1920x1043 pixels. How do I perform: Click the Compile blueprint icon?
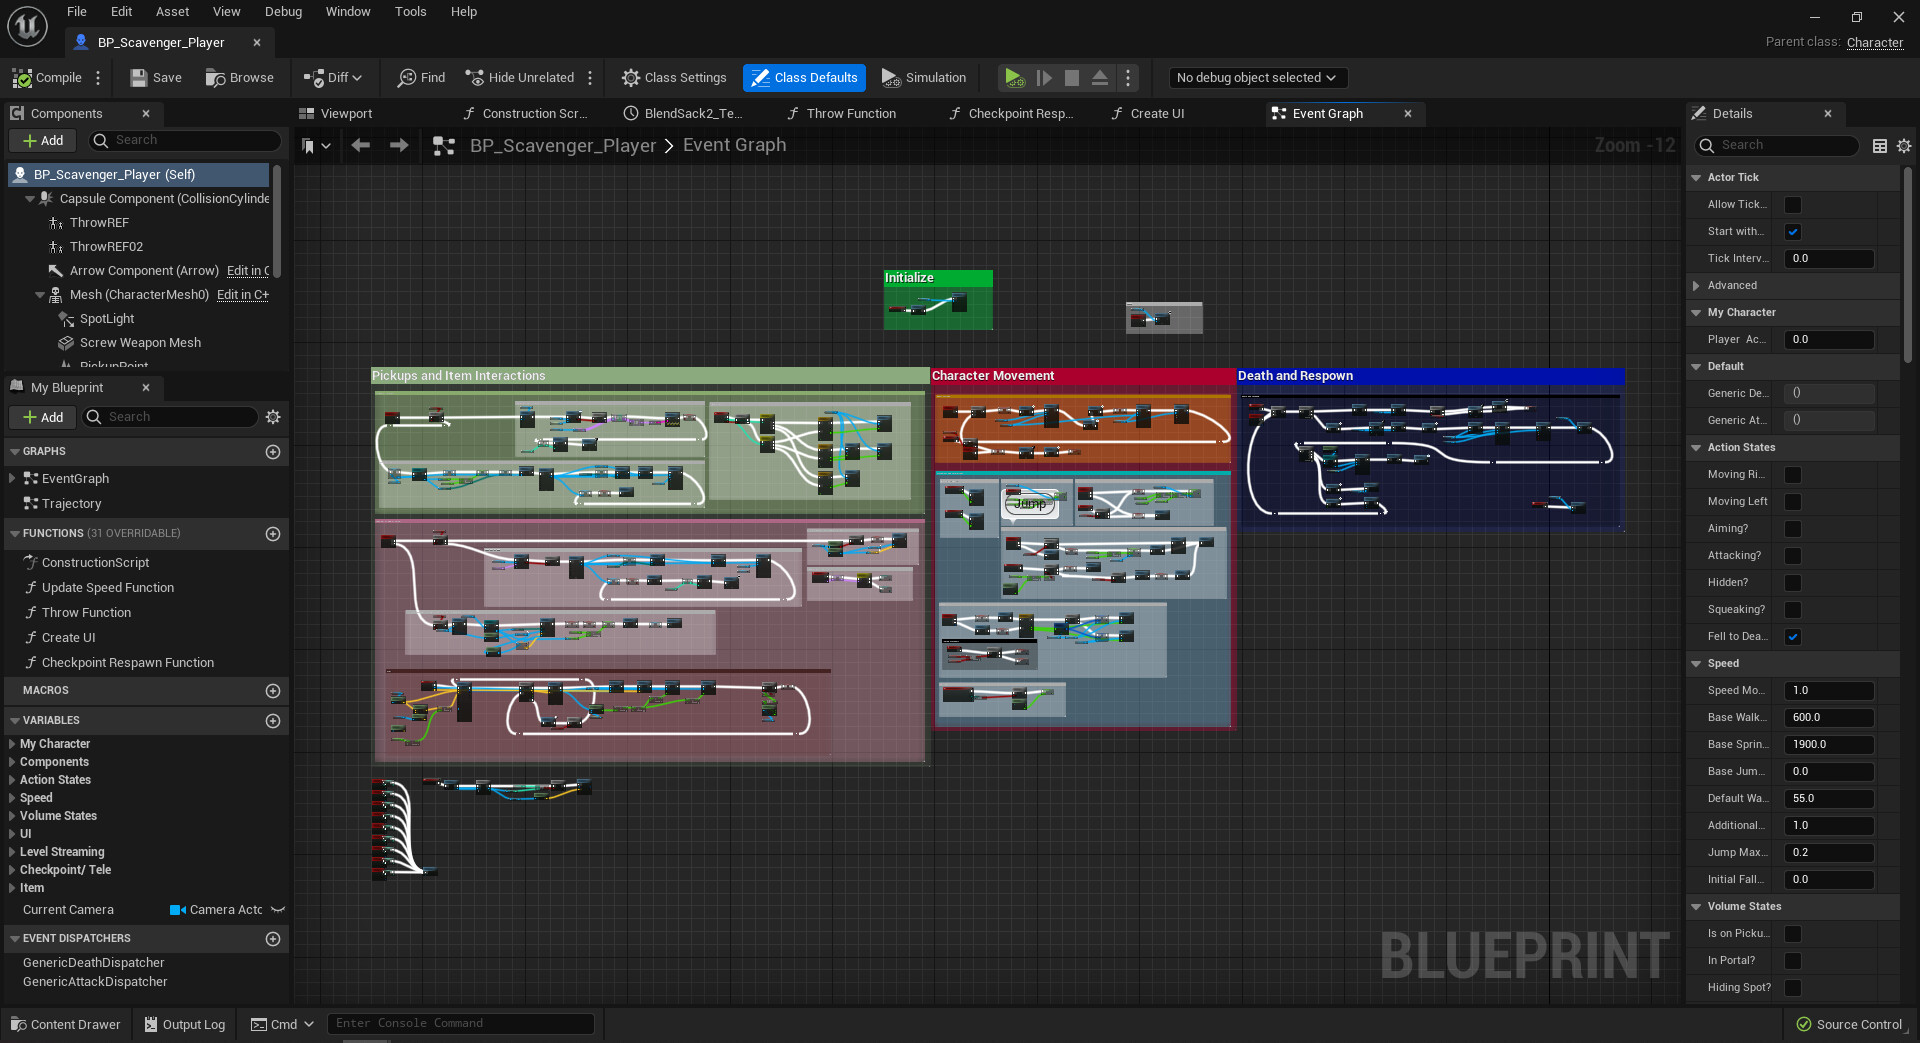23,78
